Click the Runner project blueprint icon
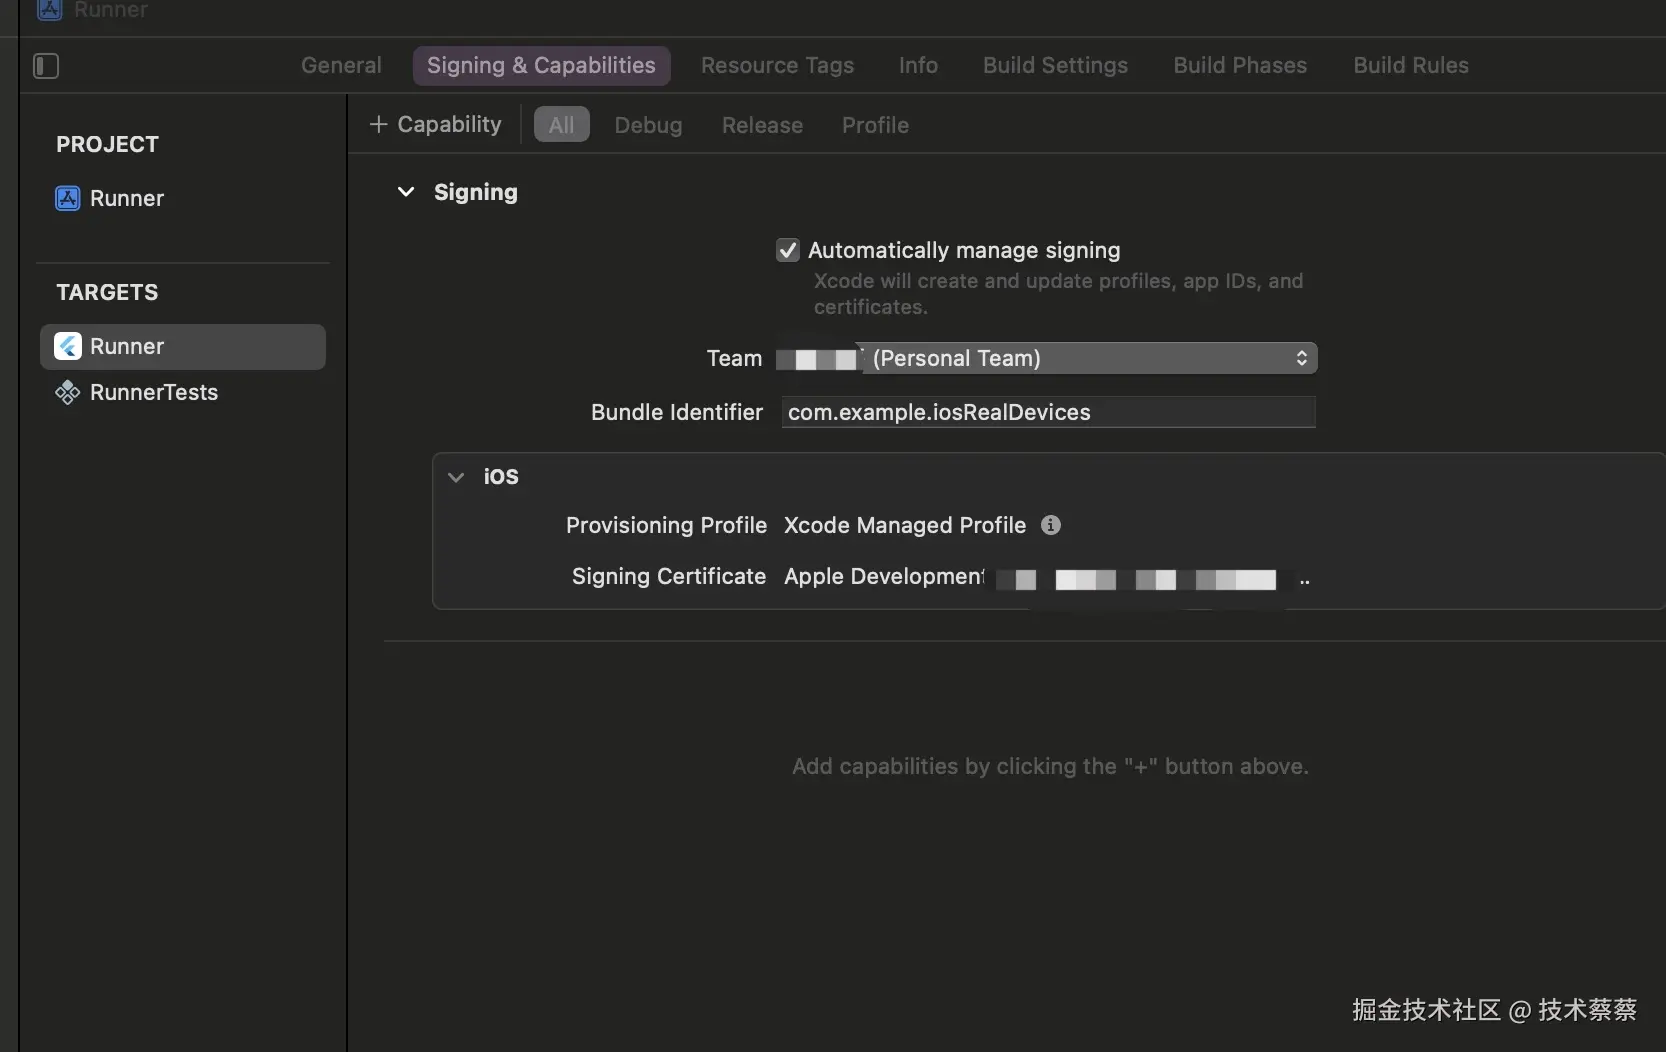Screen dimensions: 1666x1052 [x=67, y=198]
